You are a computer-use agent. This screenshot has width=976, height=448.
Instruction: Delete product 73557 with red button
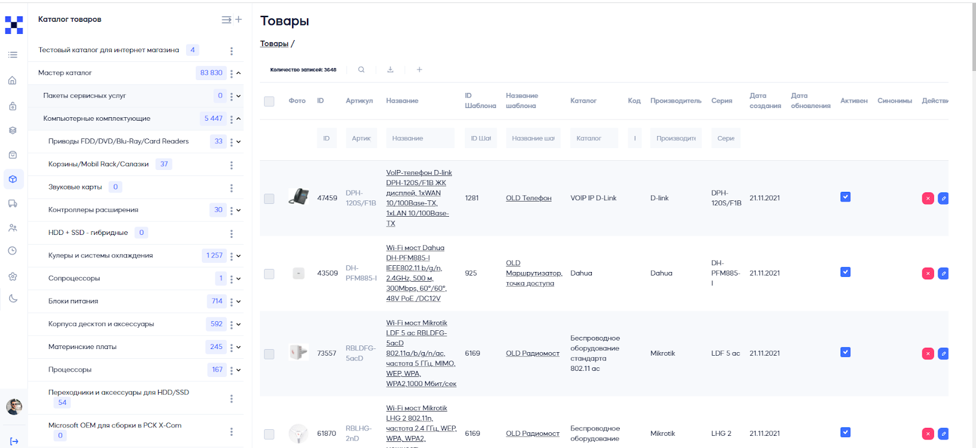(927, 354)
